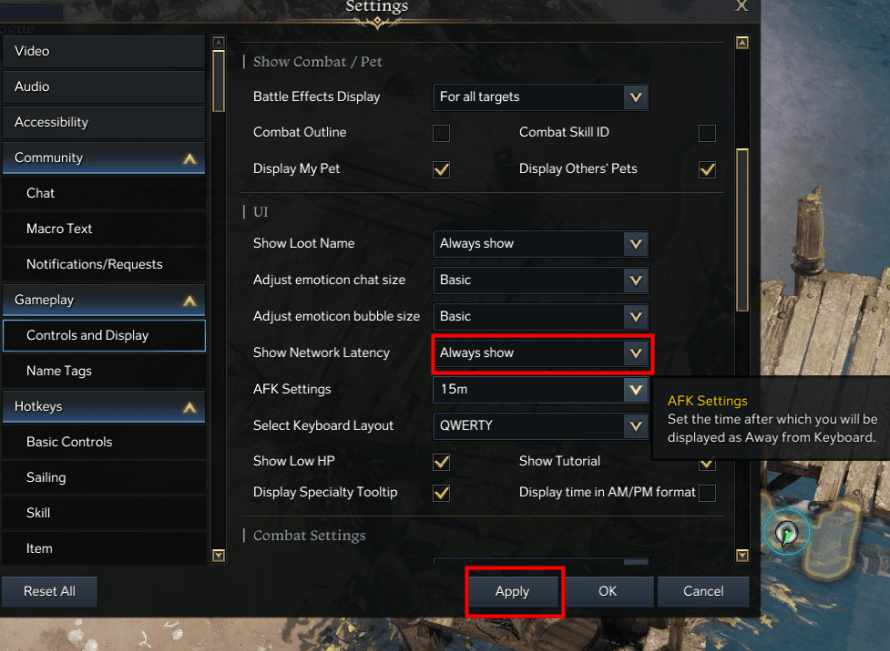Click the sidebar scroll down arrow
This screenshot has height=651, width=890.
point(219,555)
